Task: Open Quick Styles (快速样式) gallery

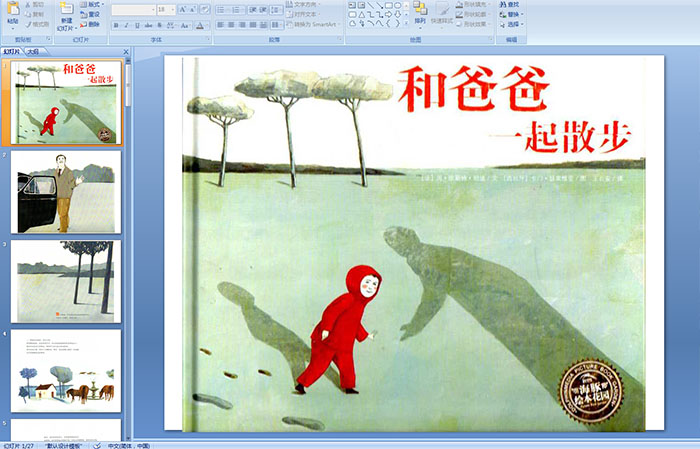Action: tap(442, 13)
